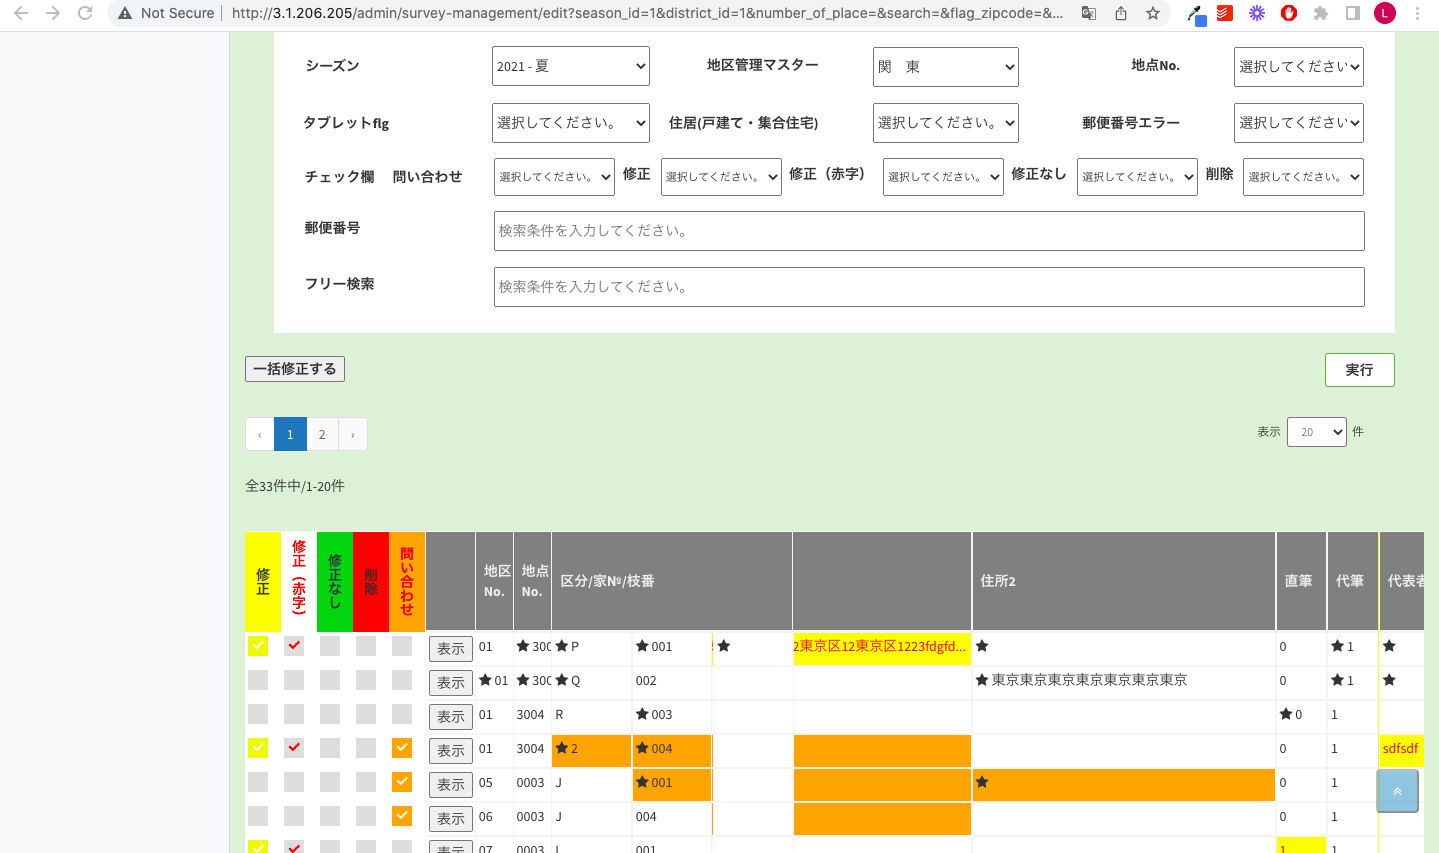This screenshot has width=1439, height=853.
Task: Click 表示 button for row 3004 2 004
Action: [x=451, y=751]
